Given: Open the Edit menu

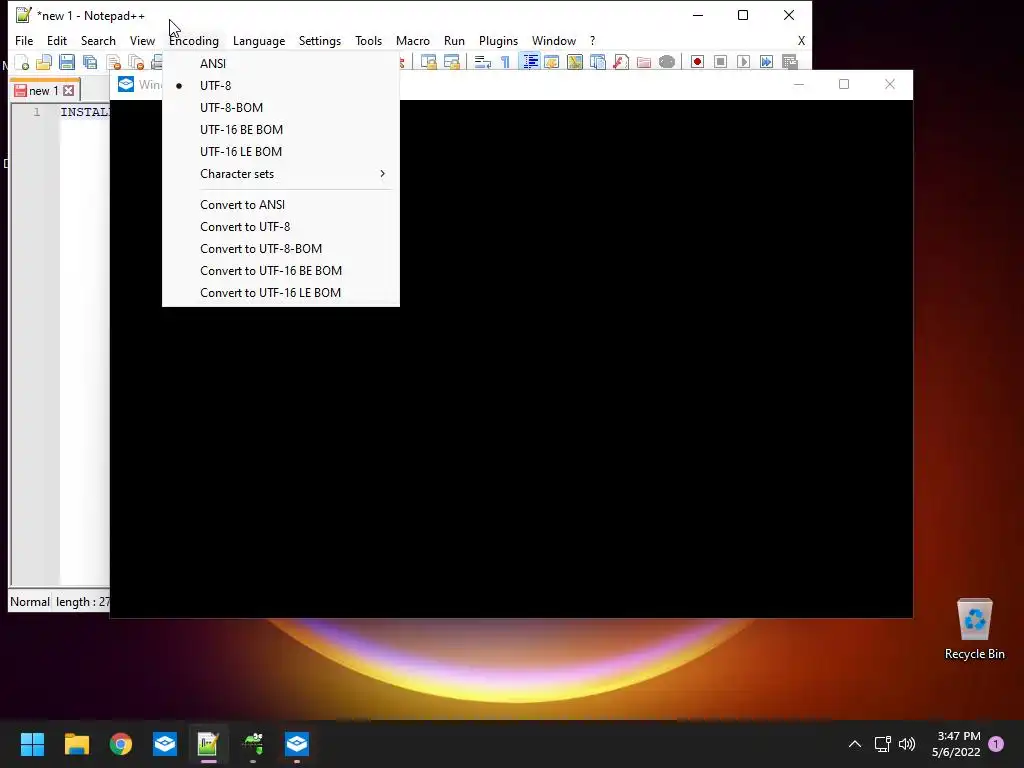Looking at the screenshot, I should 57,40.
